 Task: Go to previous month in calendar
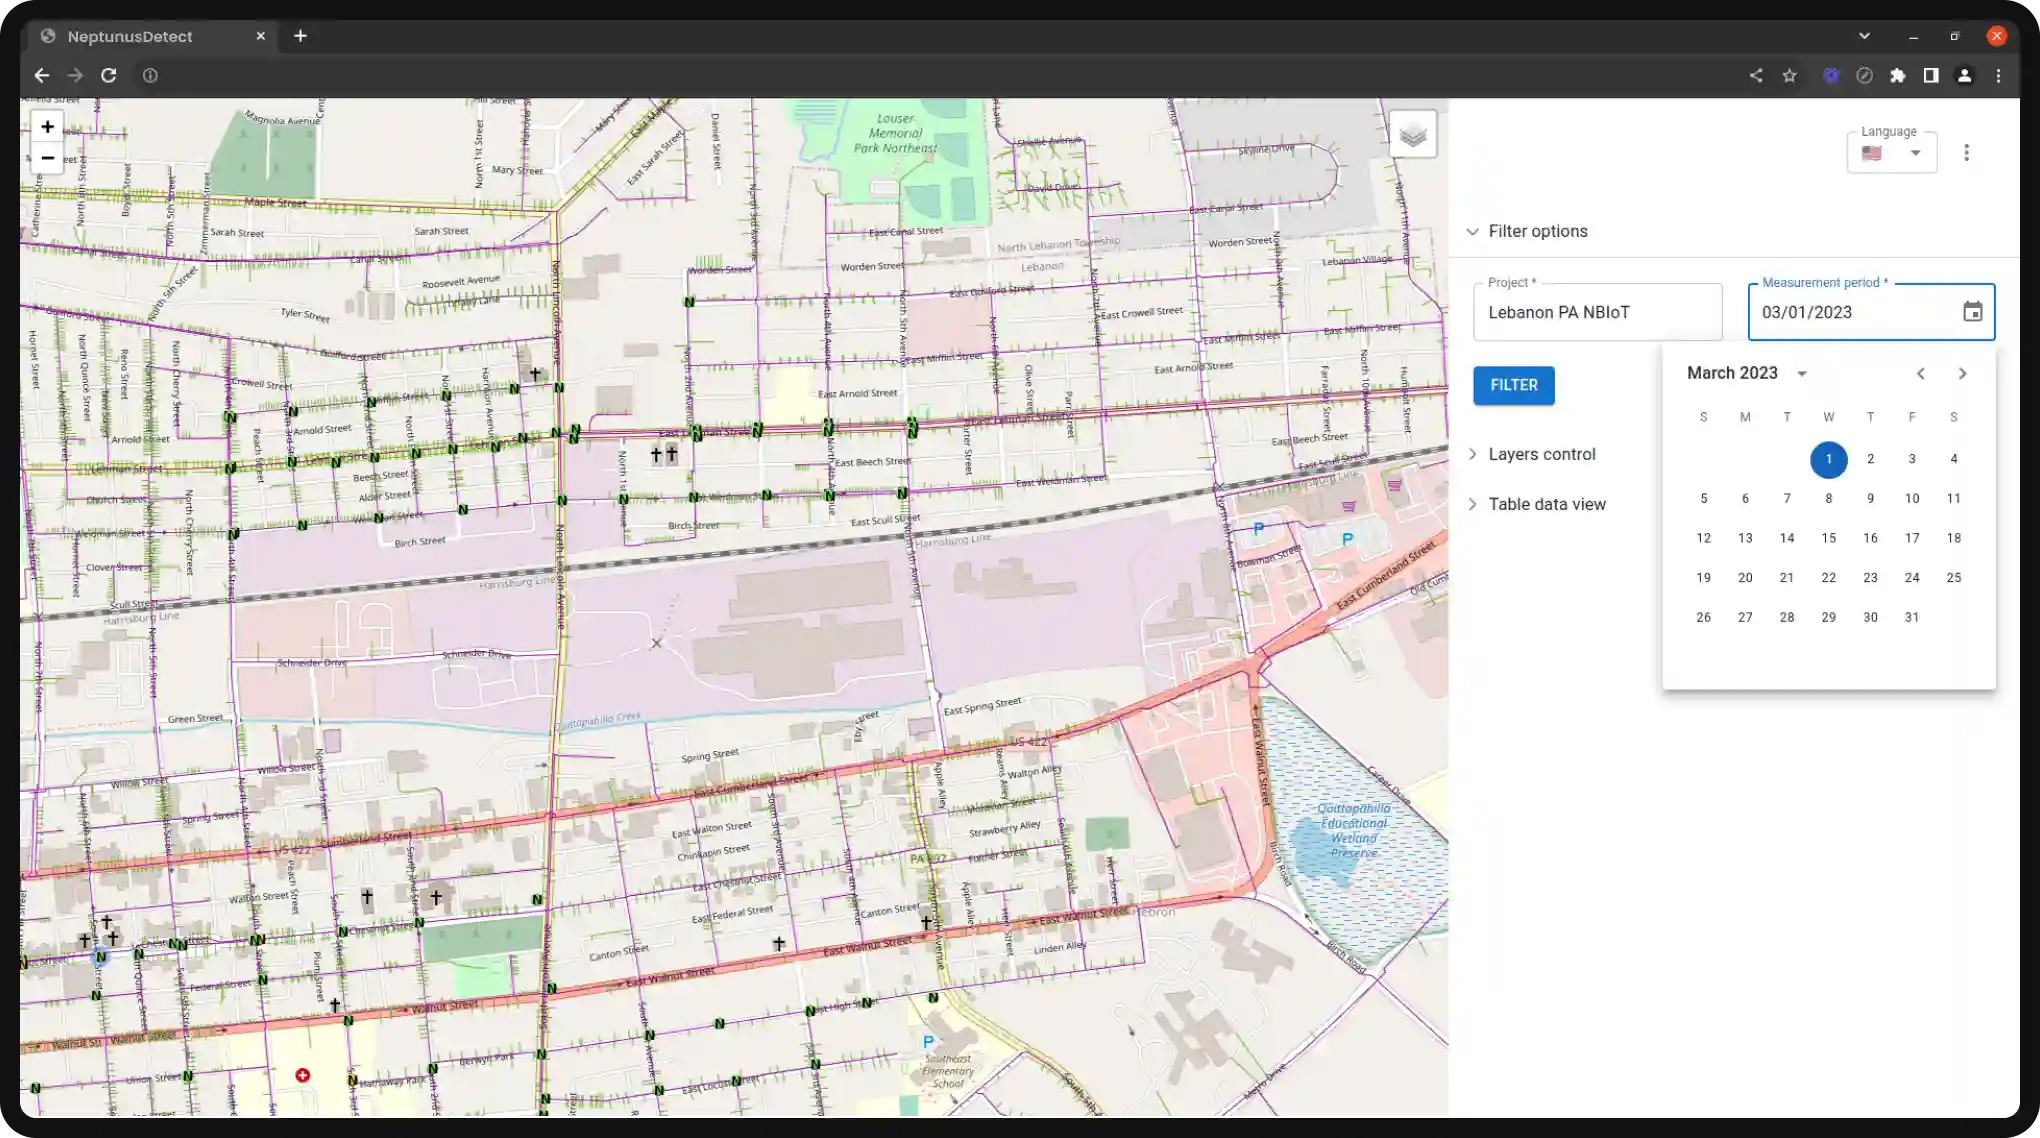[x=1920, y=374]
